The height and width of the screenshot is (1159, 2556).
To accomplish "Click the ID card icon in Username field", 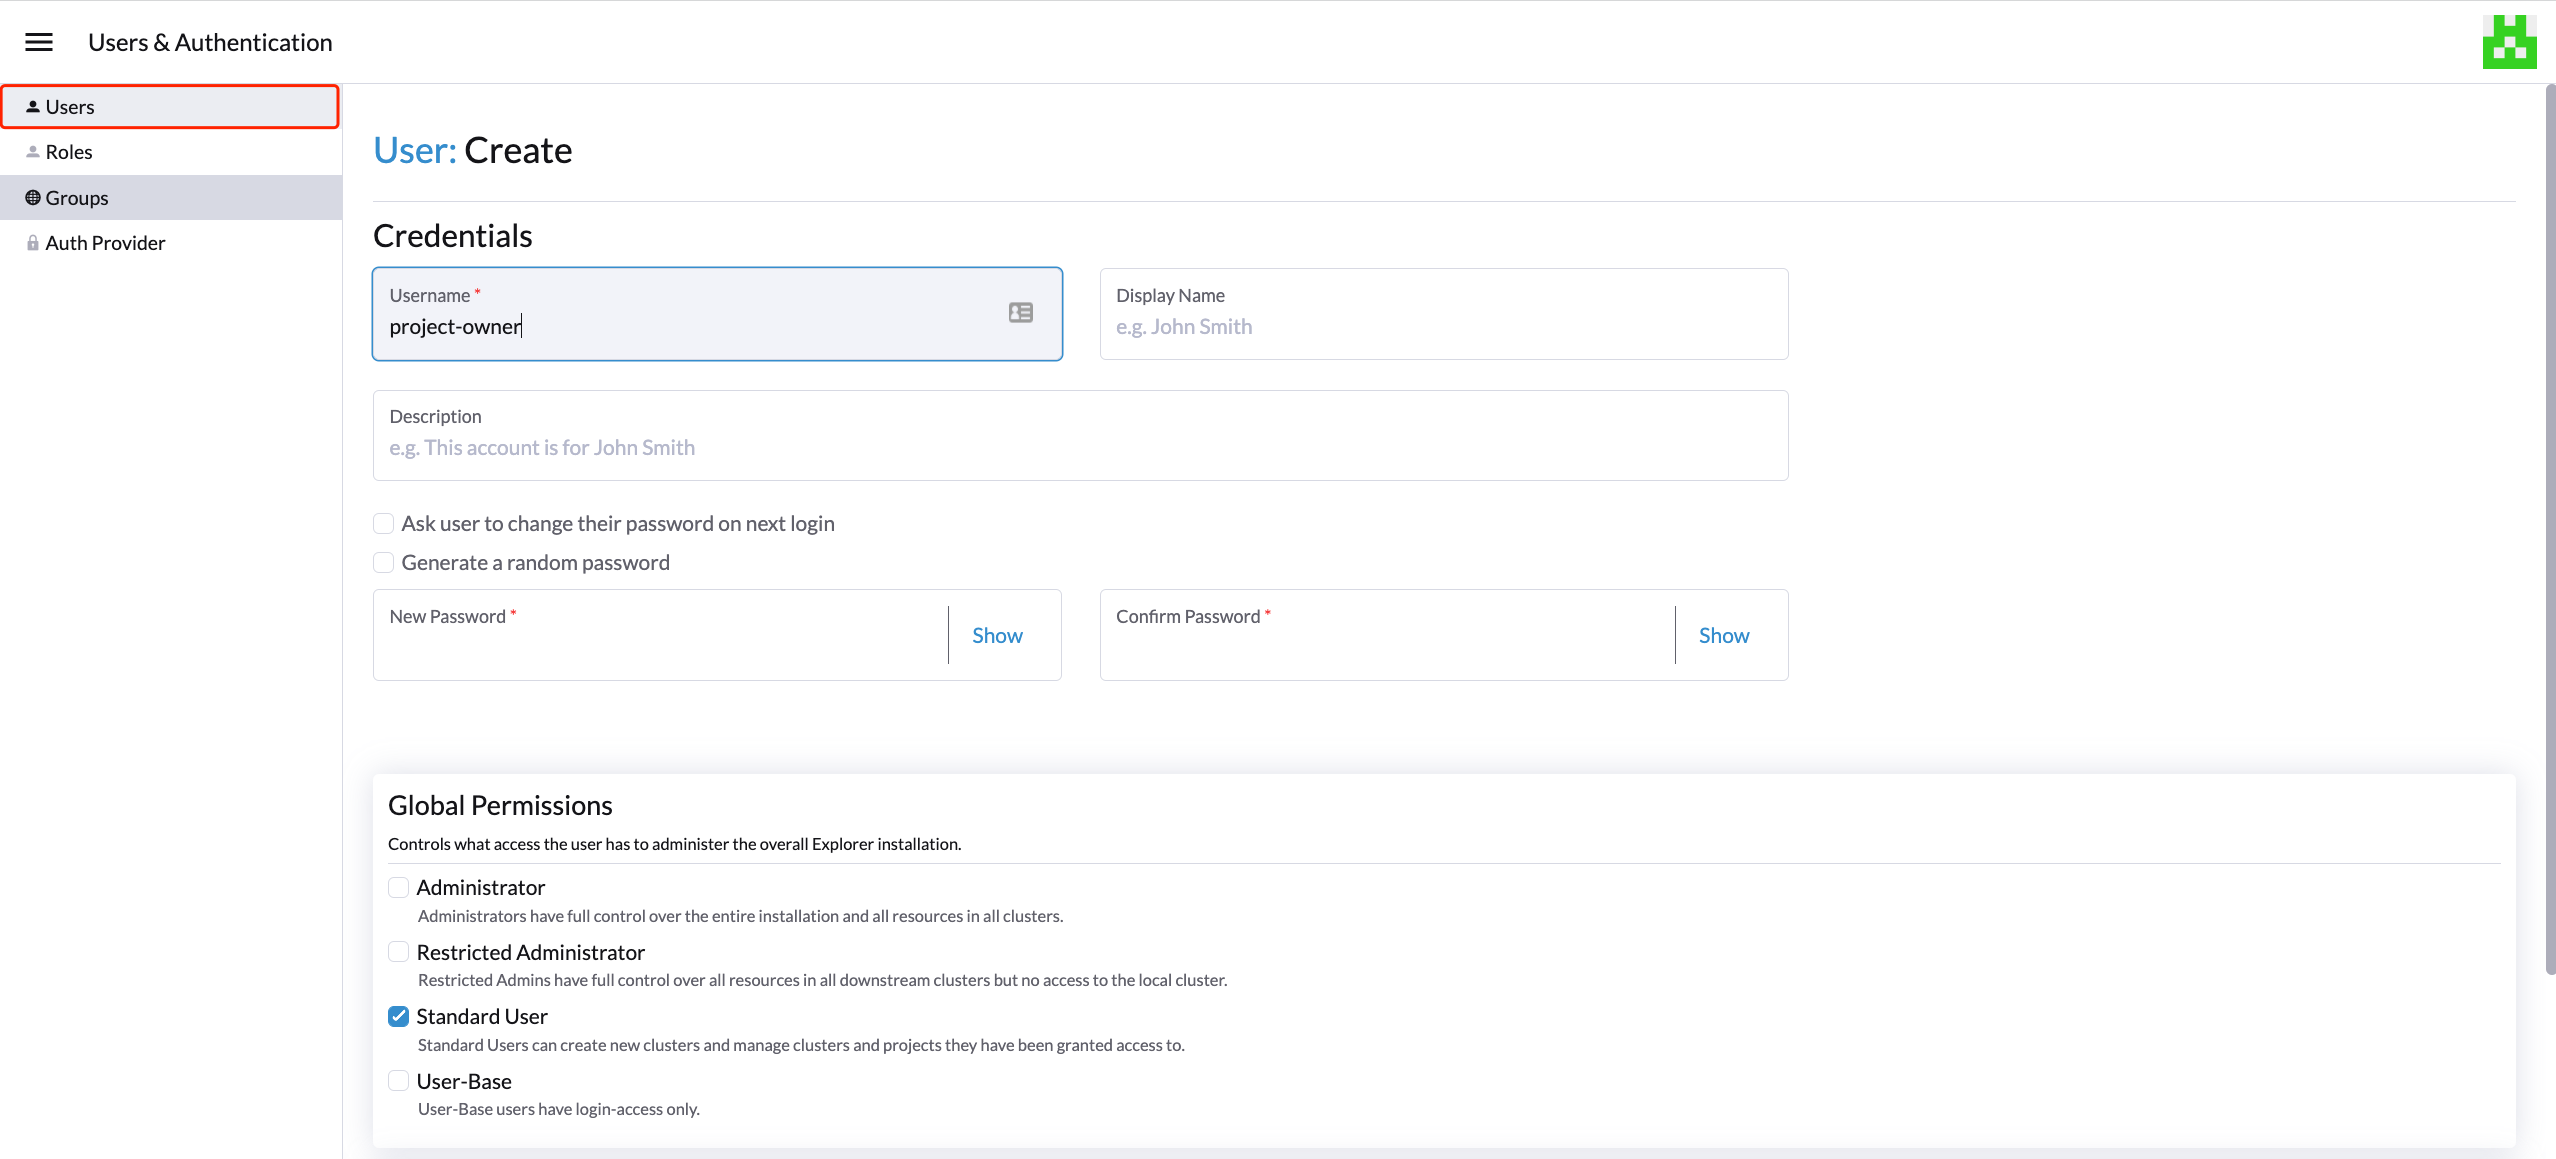I will pos(1020,313).
